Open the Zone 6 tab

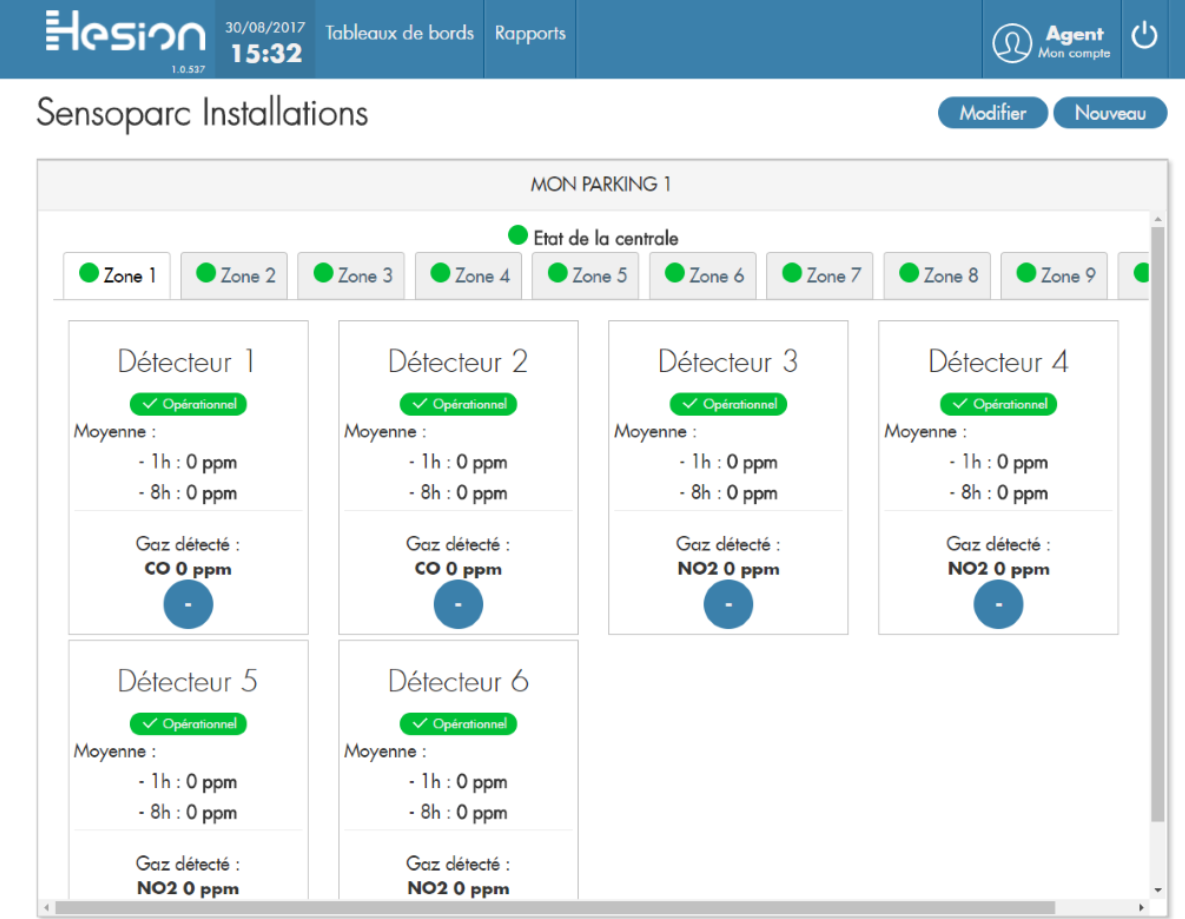703,275
